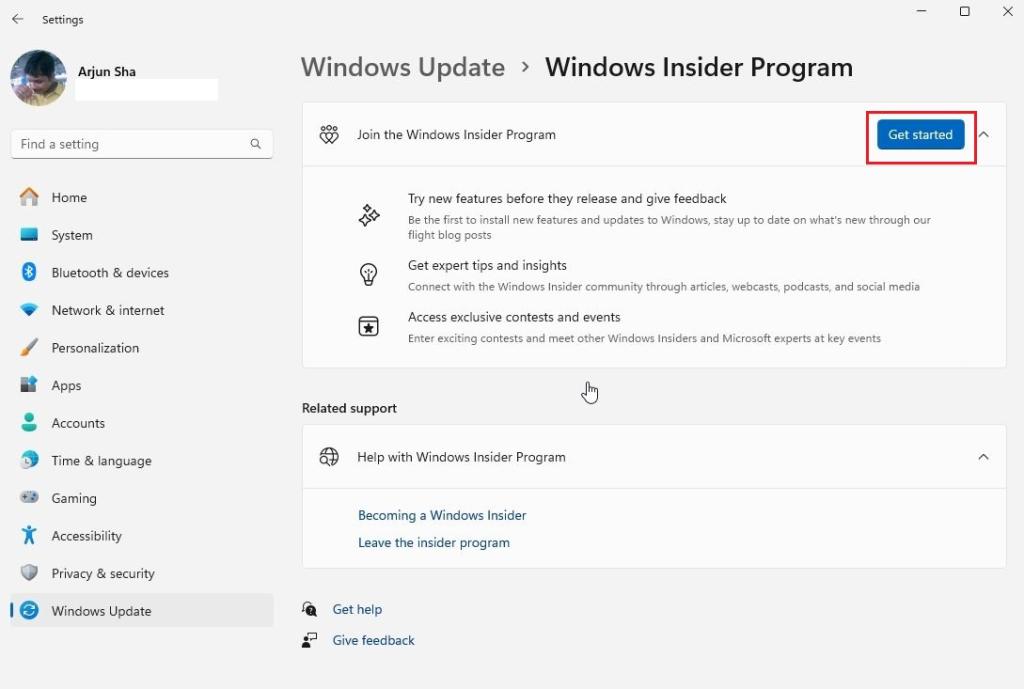Navigate back via the Windows Update breadcrumb
Image resolution: width=1024 pixels, height=689 pixels.
[x=402, y=67]
